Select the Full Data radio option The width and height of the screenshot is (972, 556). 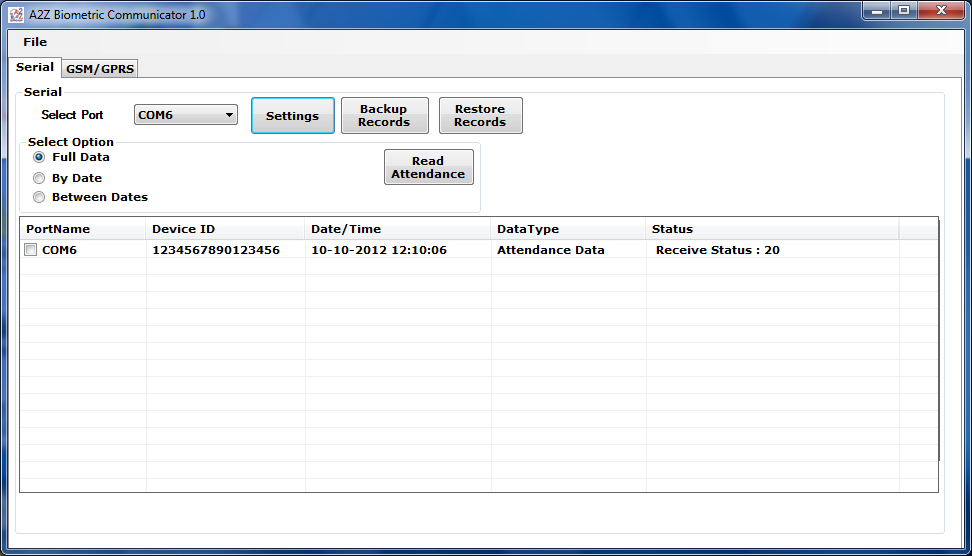(x=39, y=157)
